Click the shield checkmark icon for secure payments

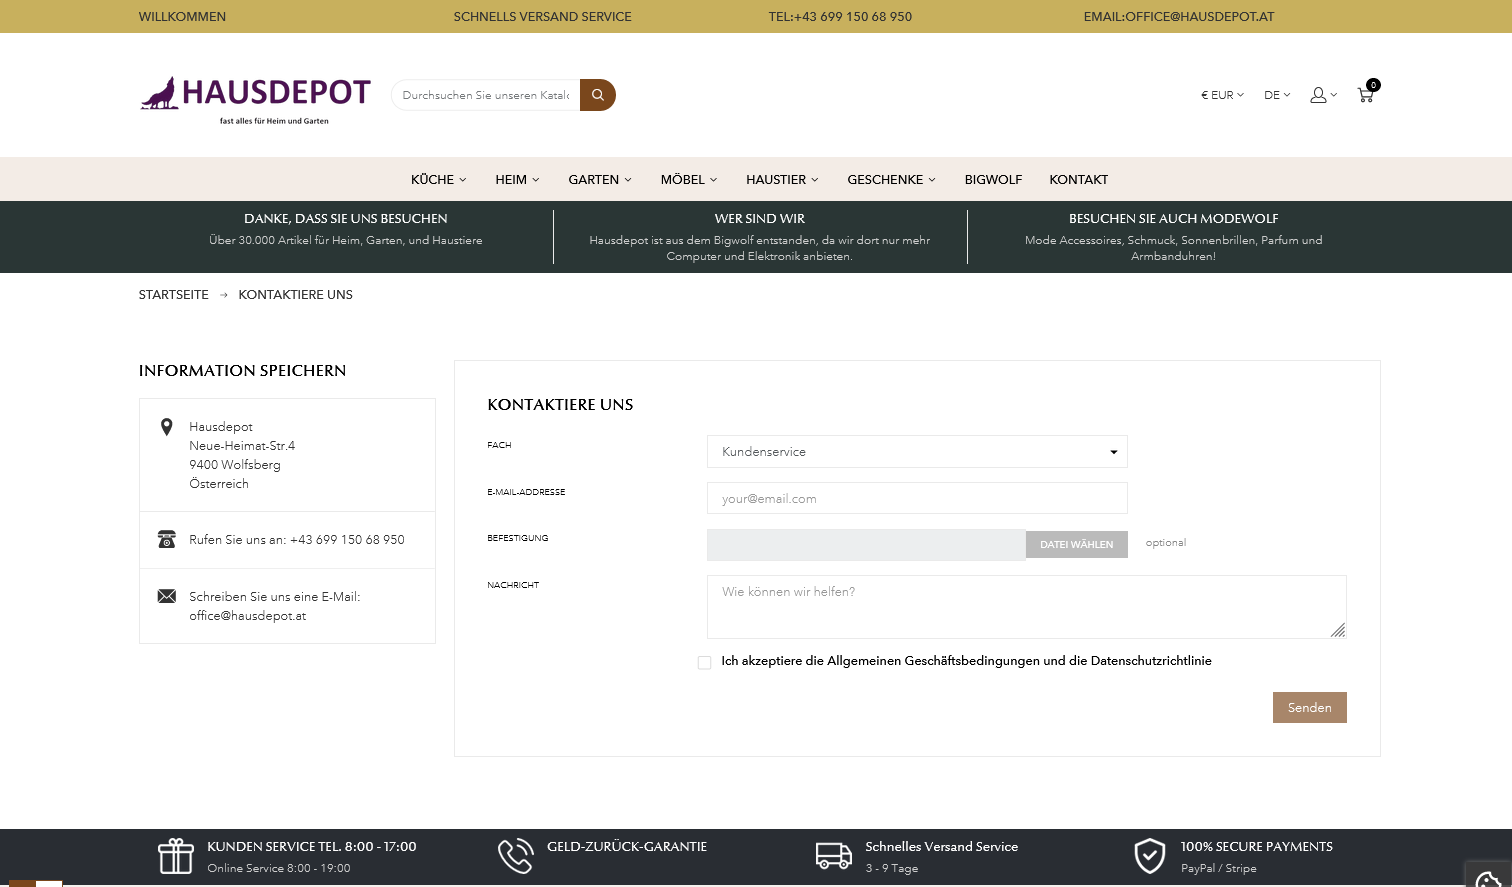pos(1150,856)
